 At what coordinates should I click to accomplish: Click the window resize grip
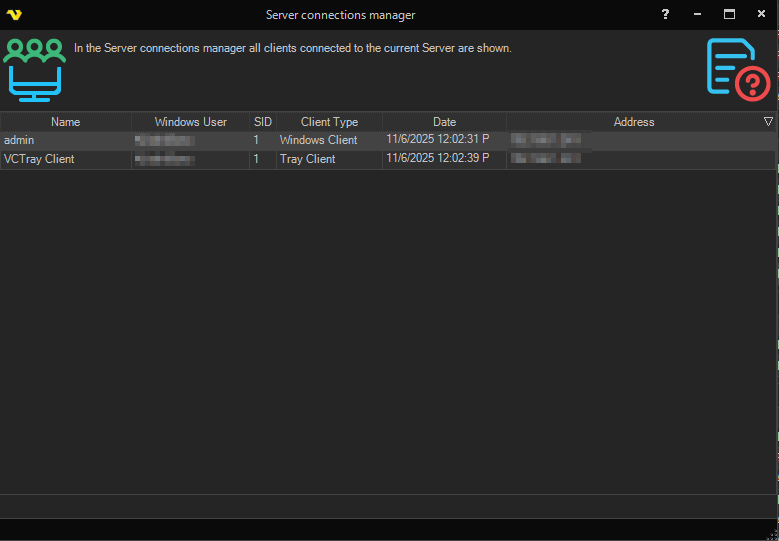click(x=771, y=534)
